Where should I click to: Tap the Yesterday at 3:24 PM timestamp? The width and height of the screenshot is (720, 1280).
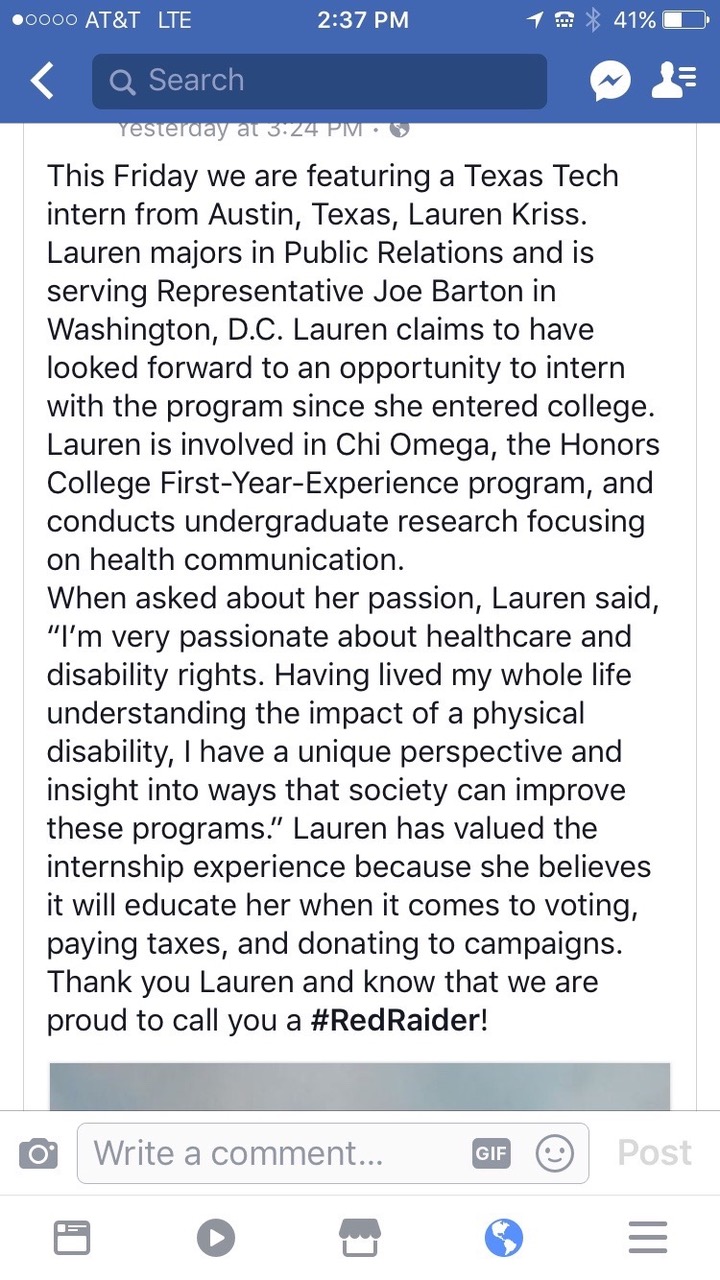tap(240, 129)
